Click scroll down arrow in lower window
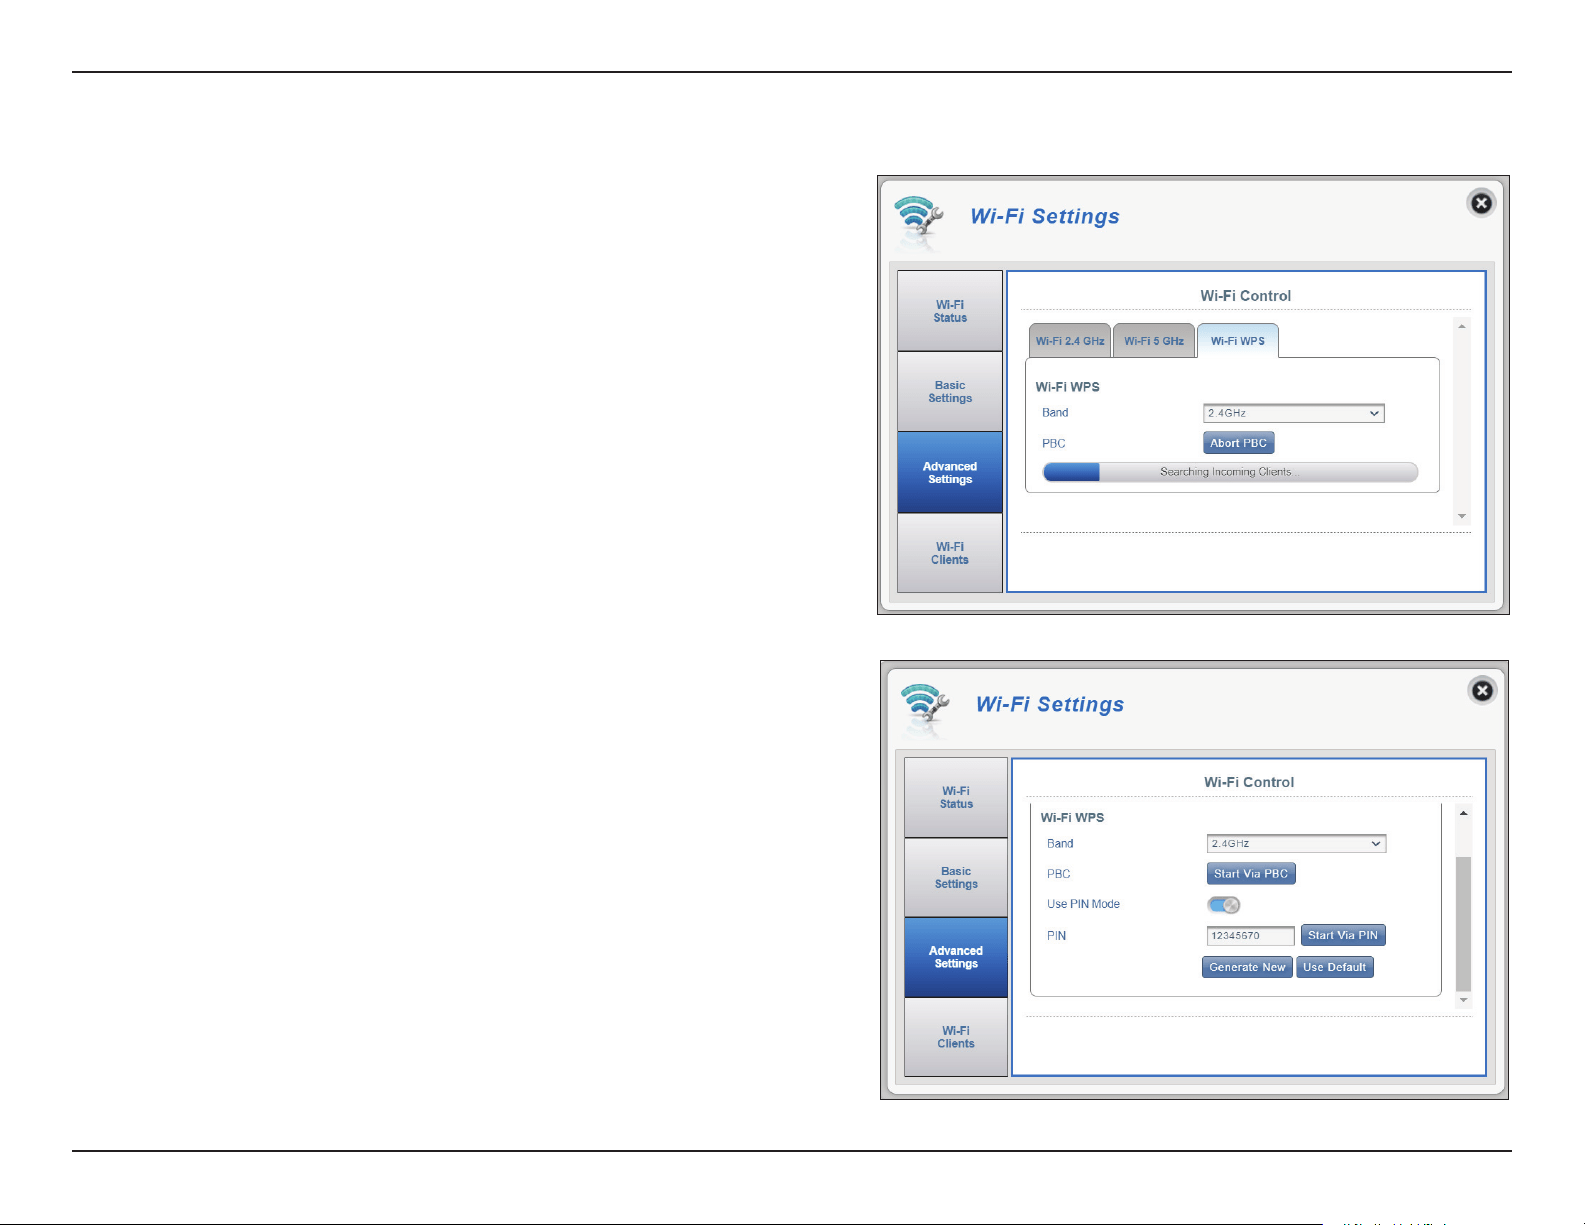 pyautogui.click(x=1464, y=1000)
